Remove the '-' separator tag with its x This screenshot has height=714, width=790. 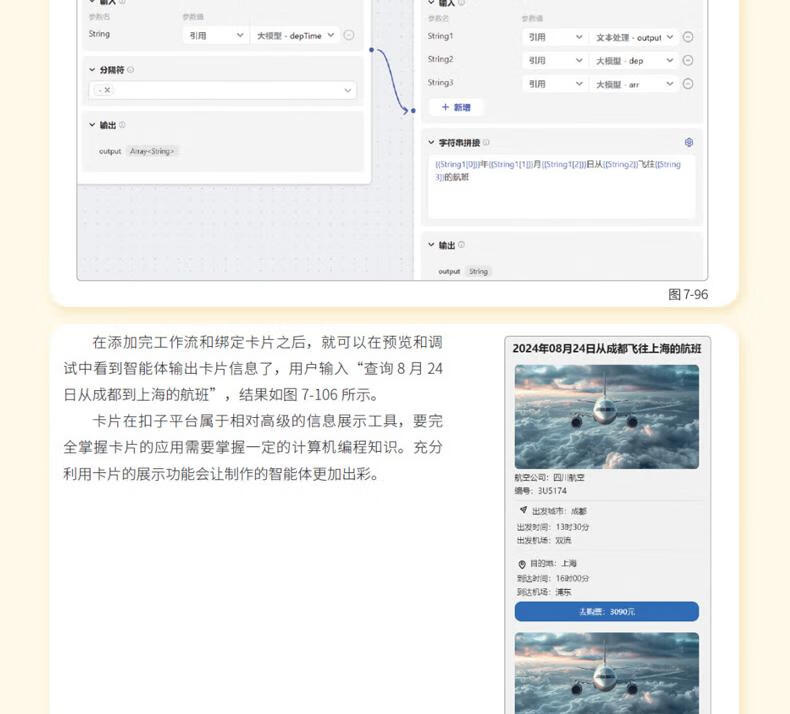[x=107, y=90]
